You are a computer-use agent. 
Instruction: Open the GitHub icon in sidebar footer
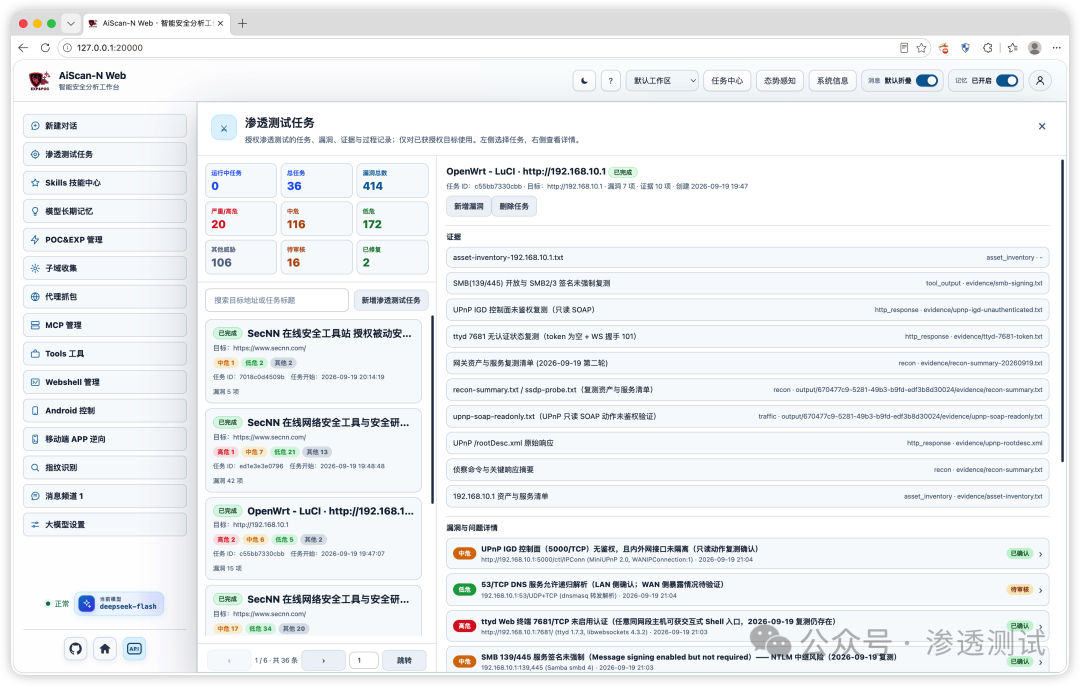tap(76, 648)
